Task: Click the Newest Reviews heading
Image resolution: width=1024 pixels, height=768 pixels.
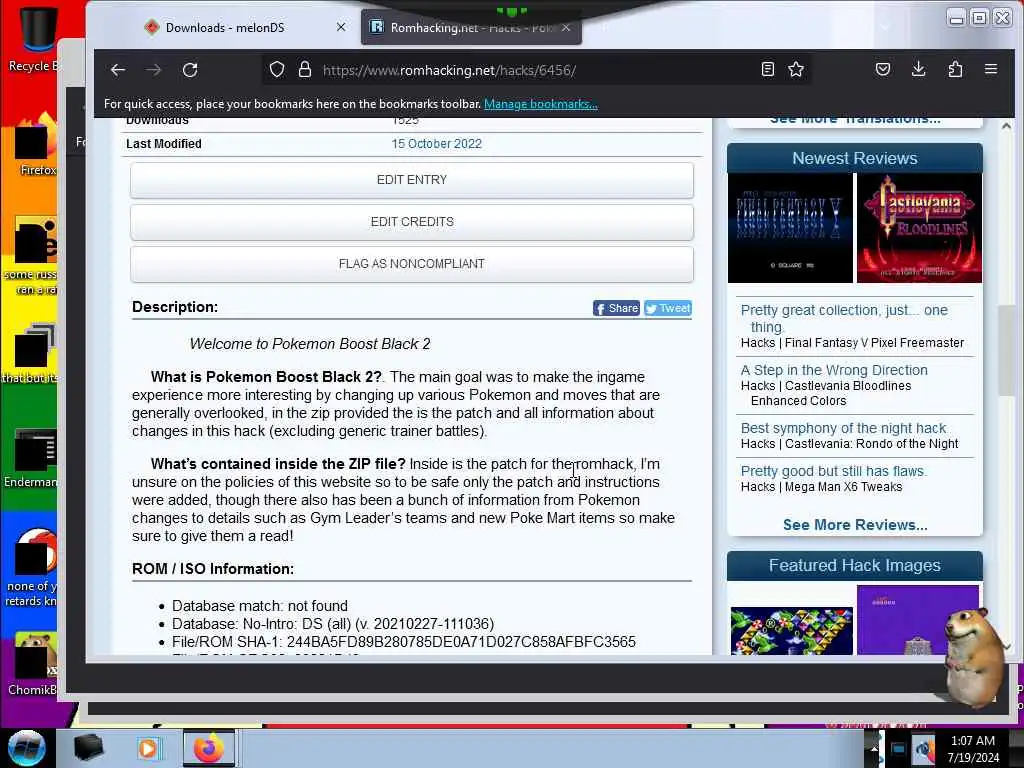Action: pos(855,158)
